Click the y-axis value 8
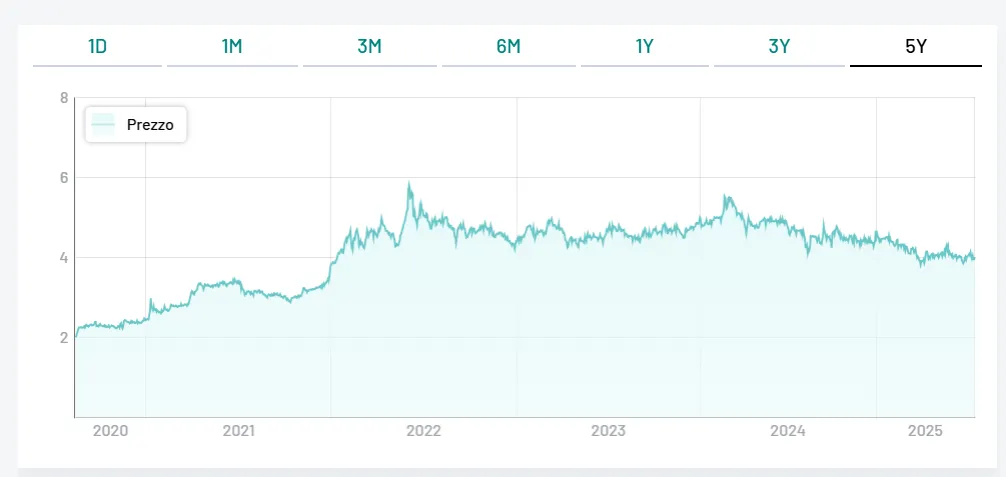 (x=64, y=98)
